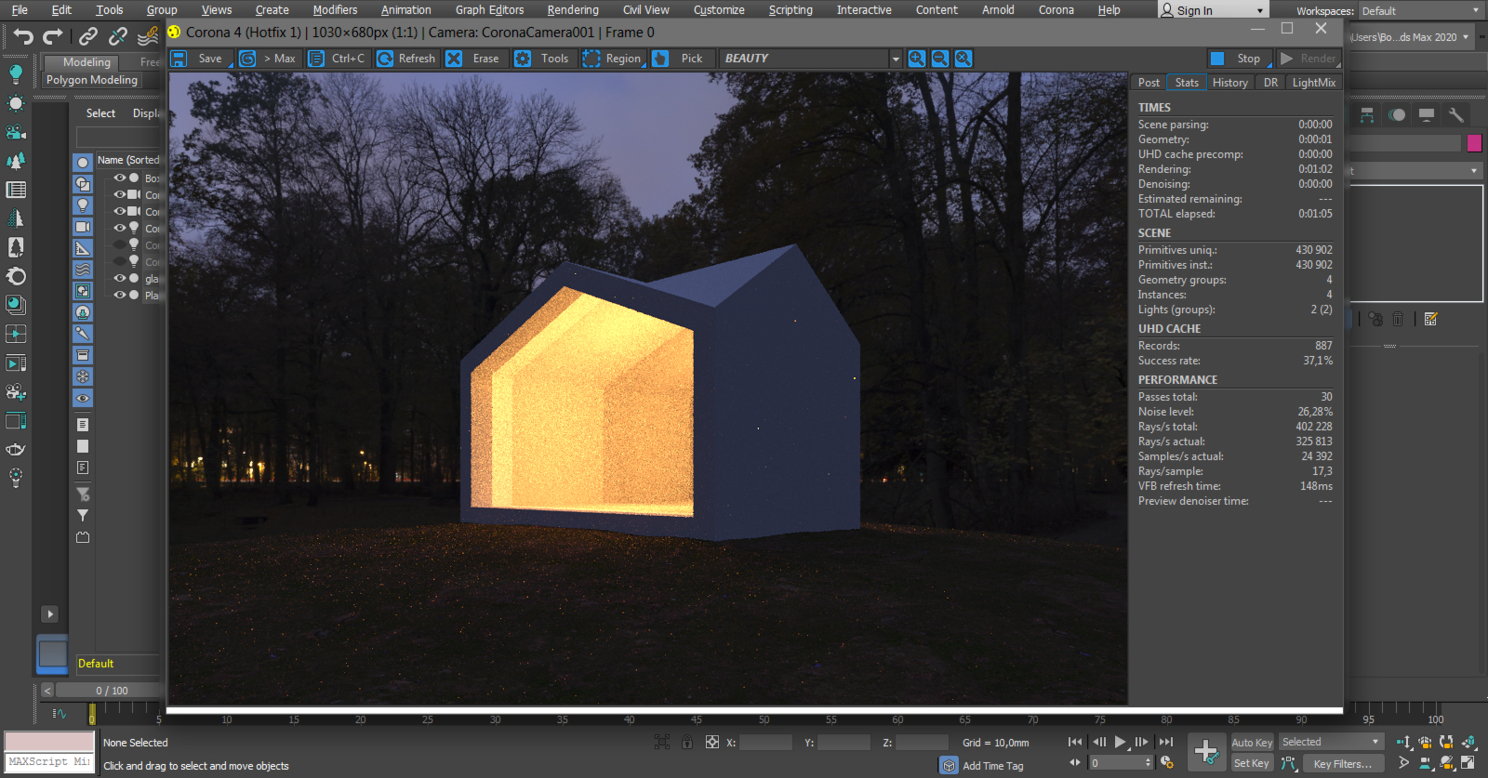Toggle visibility eye of Plane object
1488x778 pixels.
tap(119, 295)
